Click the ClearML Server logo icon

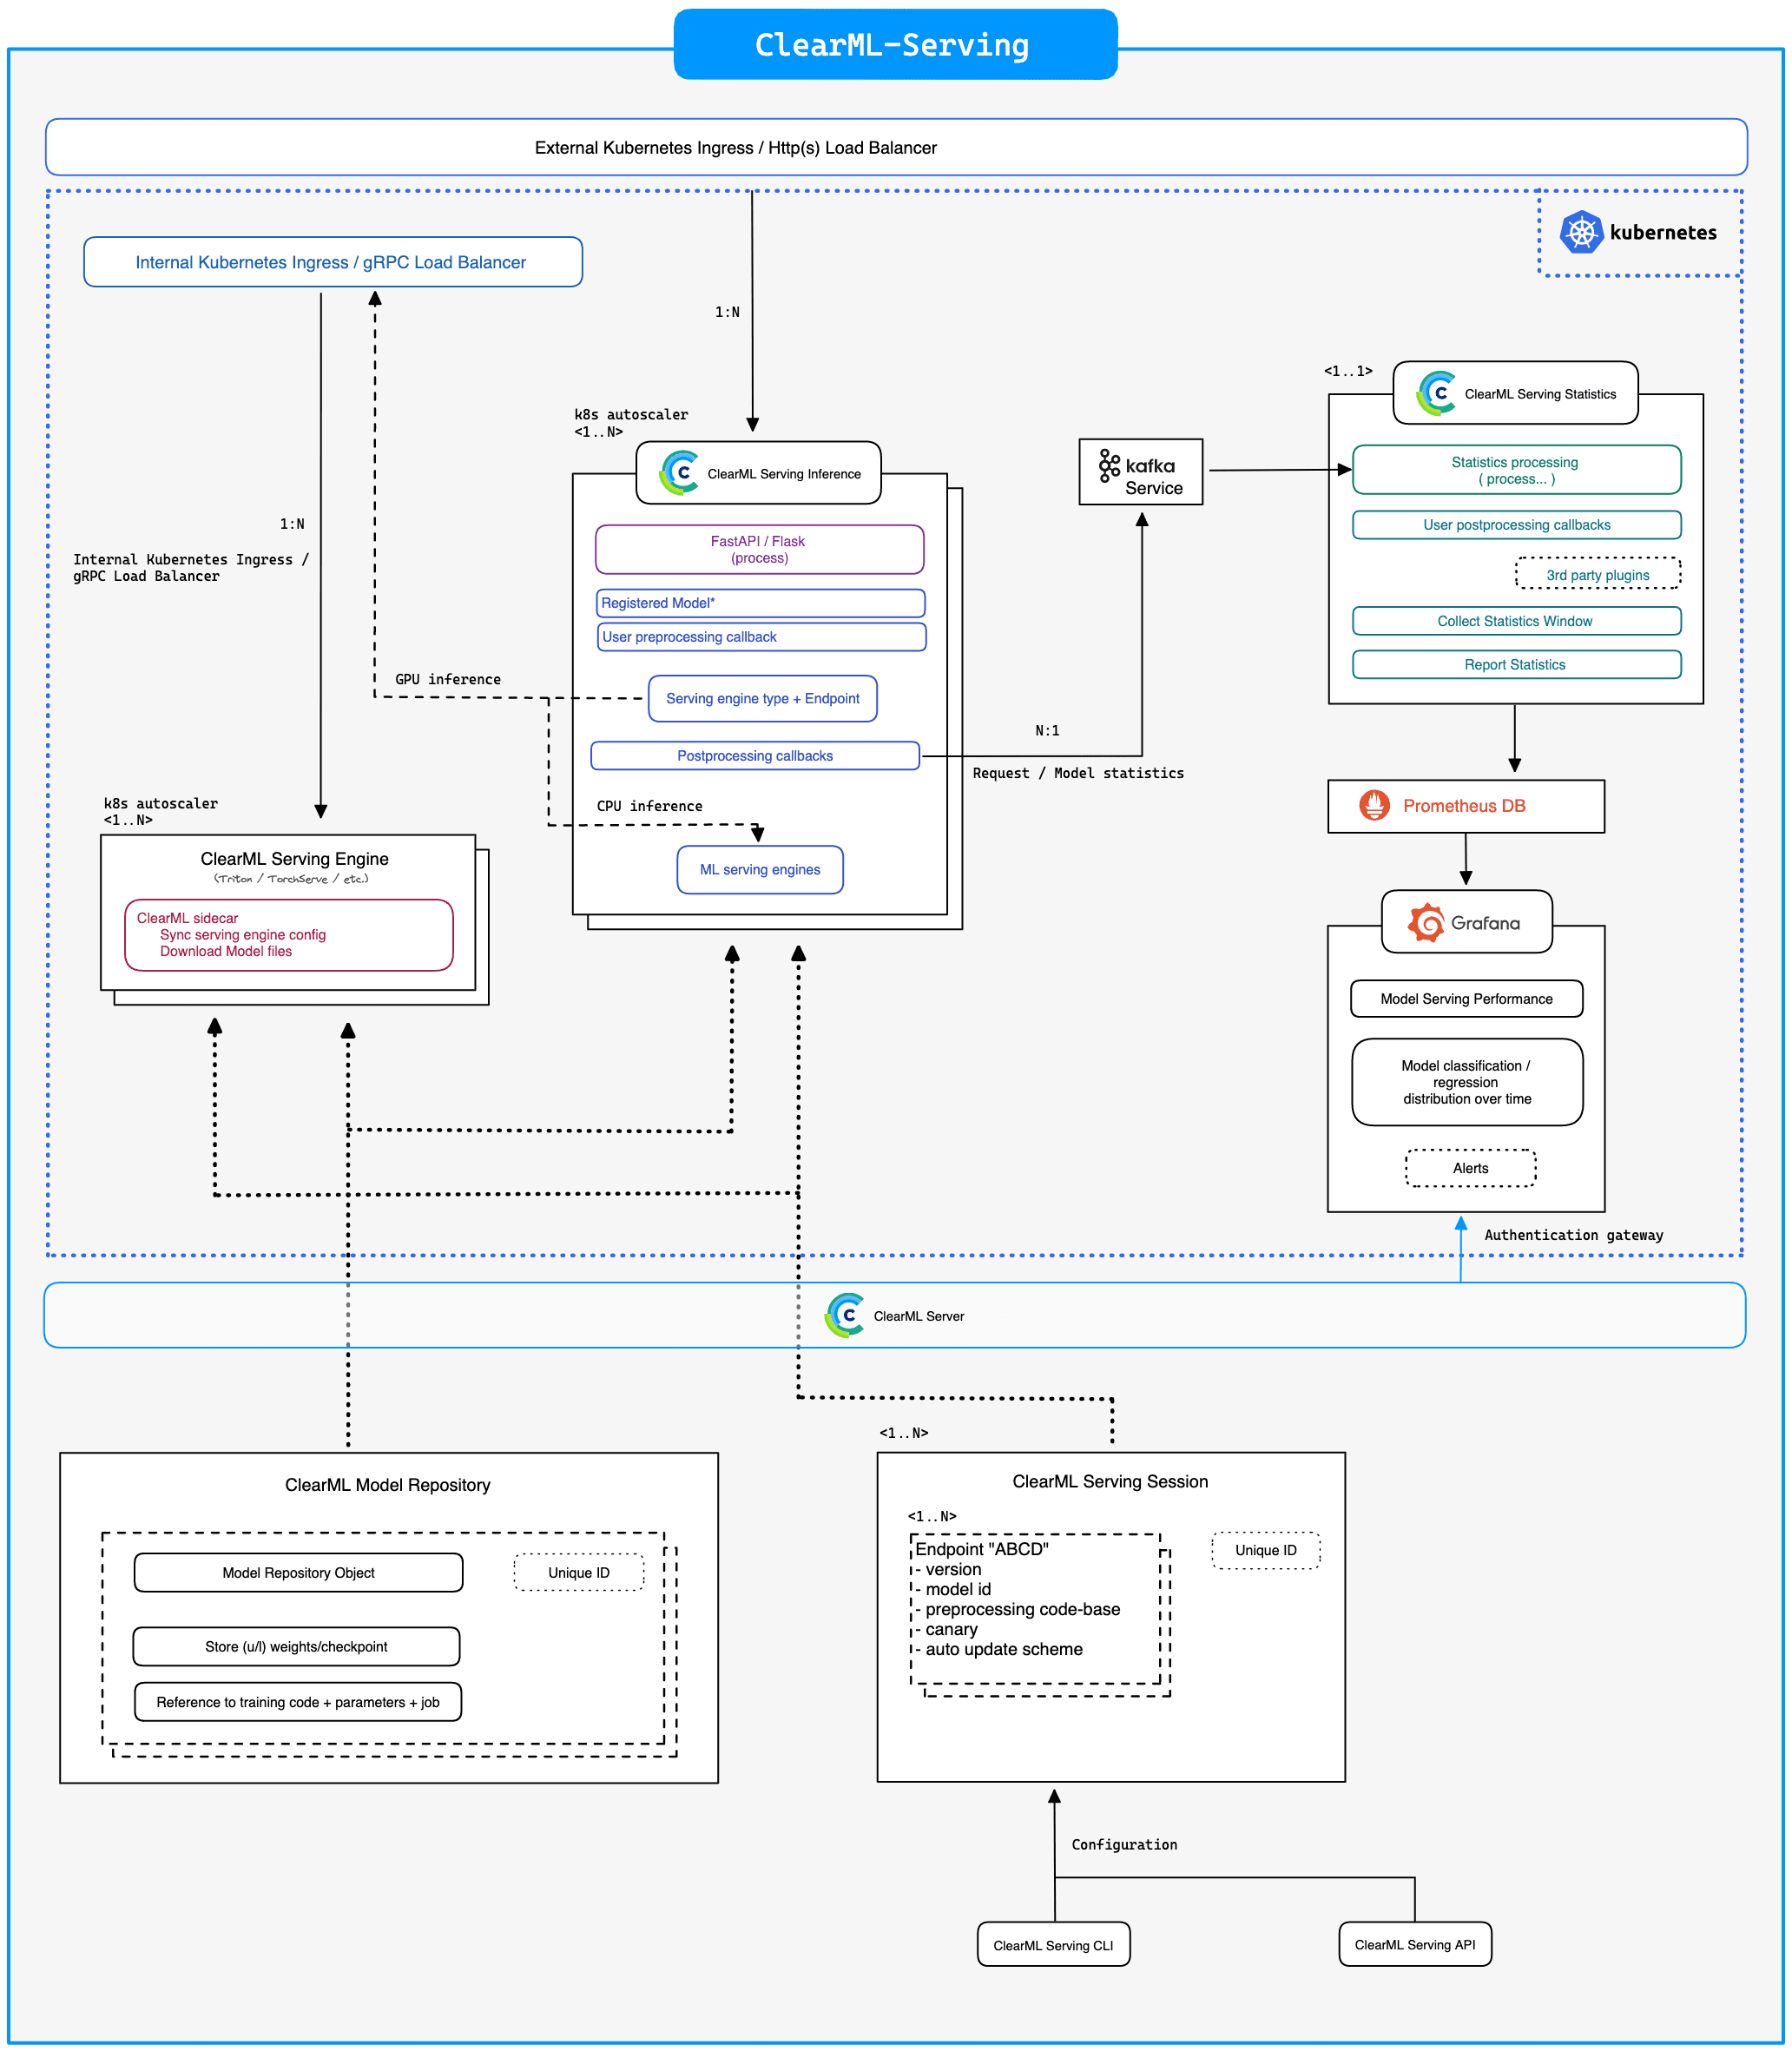845,1316
